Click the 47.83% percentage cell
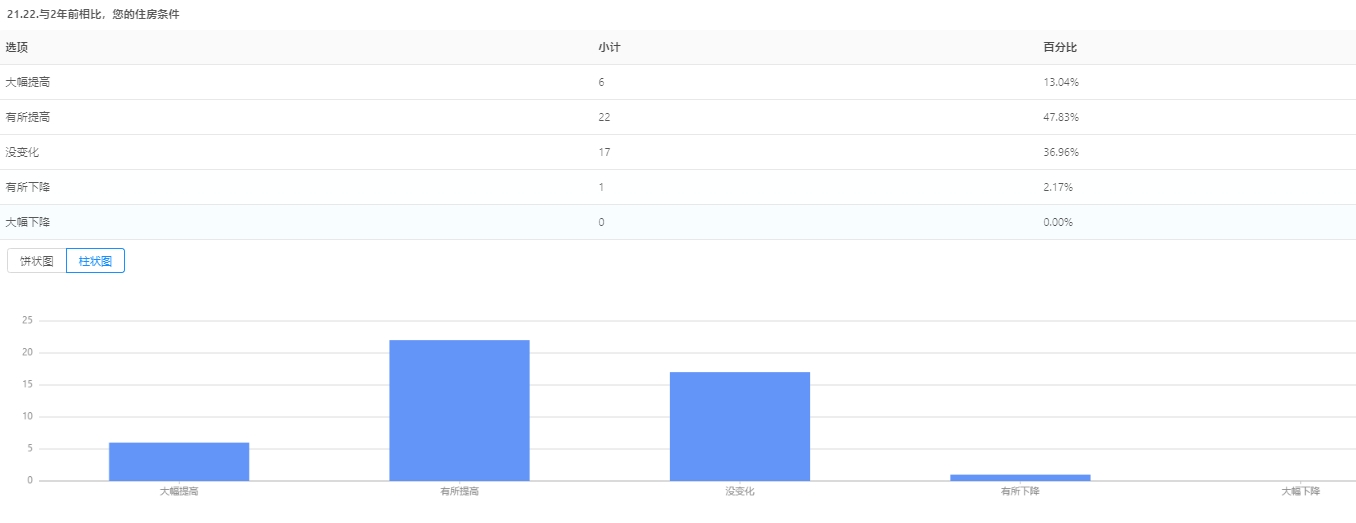The image size is (1356, 523). pyautogui.click(x=1060, y=117)
